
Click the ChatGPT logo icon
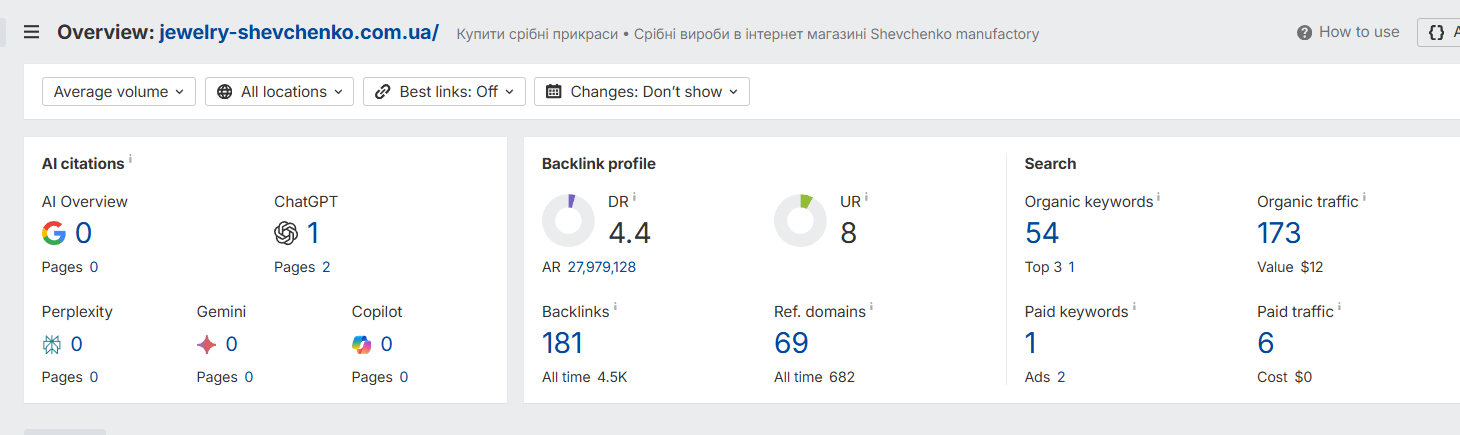tap(286, 233)
